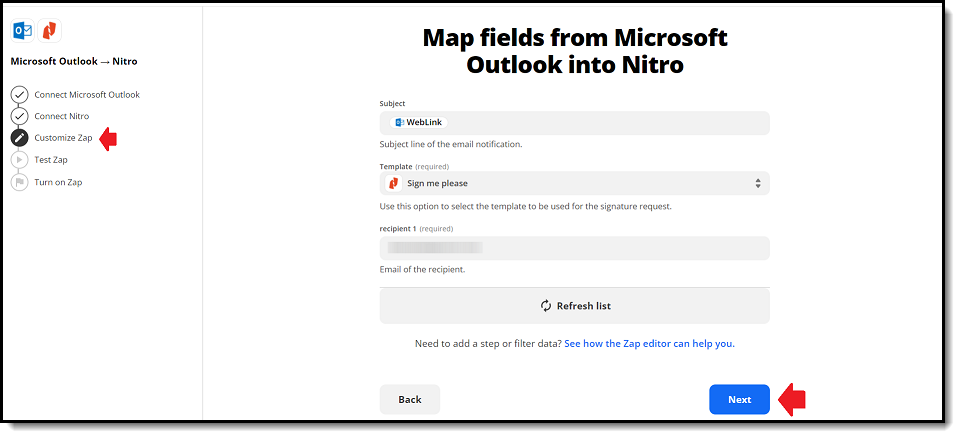The image size is (960, 438).
Task: Click the checkmark circle beside Connect Microsoft Outlook
Action: coord(20,95)
